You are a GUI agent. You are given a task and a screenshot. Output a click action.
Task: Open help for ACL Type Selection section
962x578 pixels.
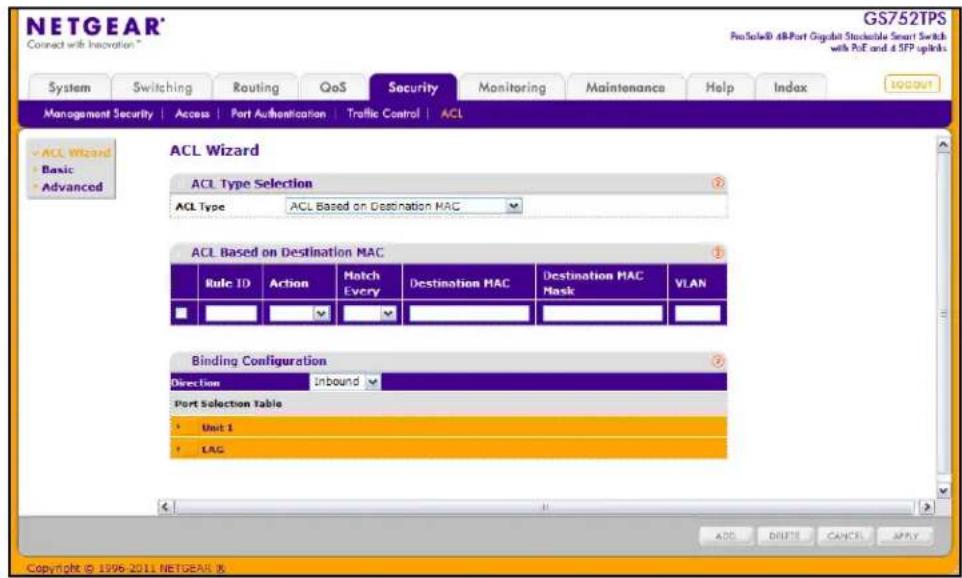coord(718,183)
